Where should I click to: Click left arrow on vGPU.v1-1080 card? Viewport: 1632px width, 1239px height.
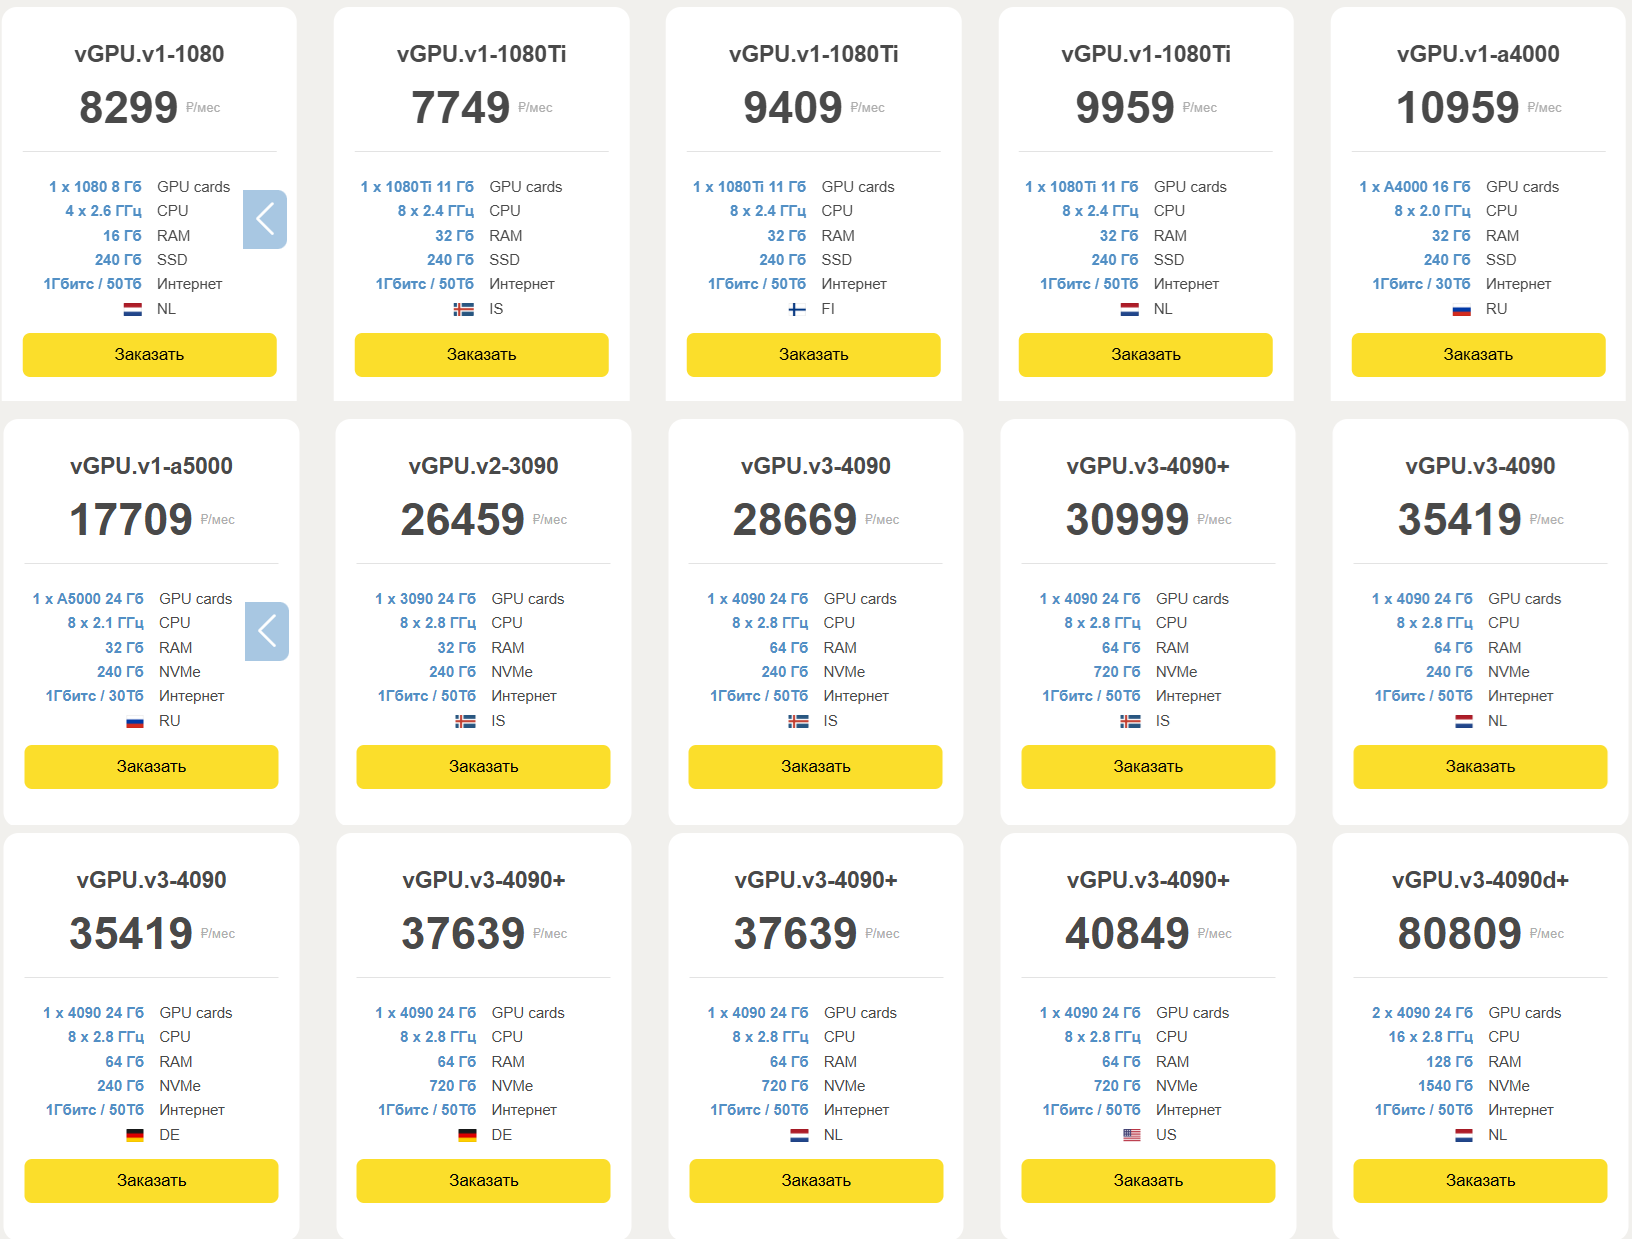(265, 219)
